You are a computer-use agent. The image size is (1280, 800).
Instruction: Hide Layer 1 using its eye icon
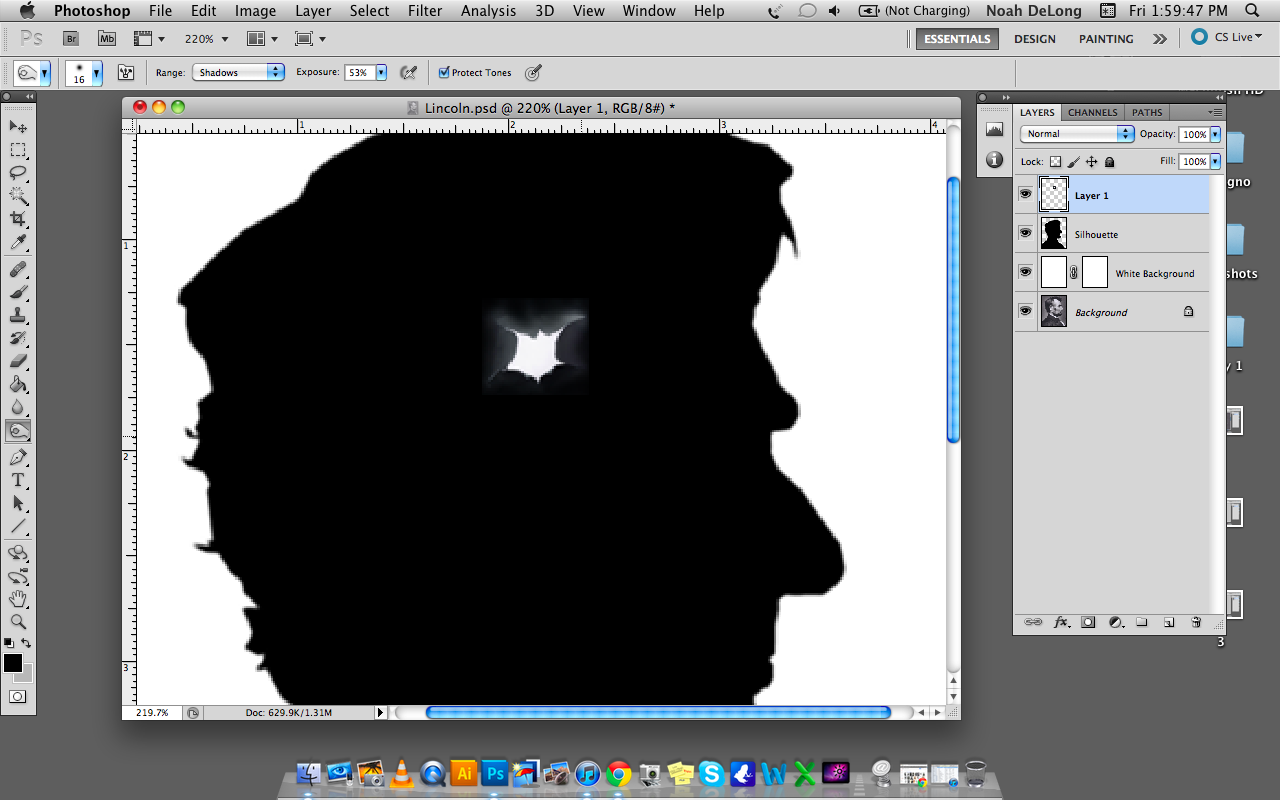[1025, 195]
